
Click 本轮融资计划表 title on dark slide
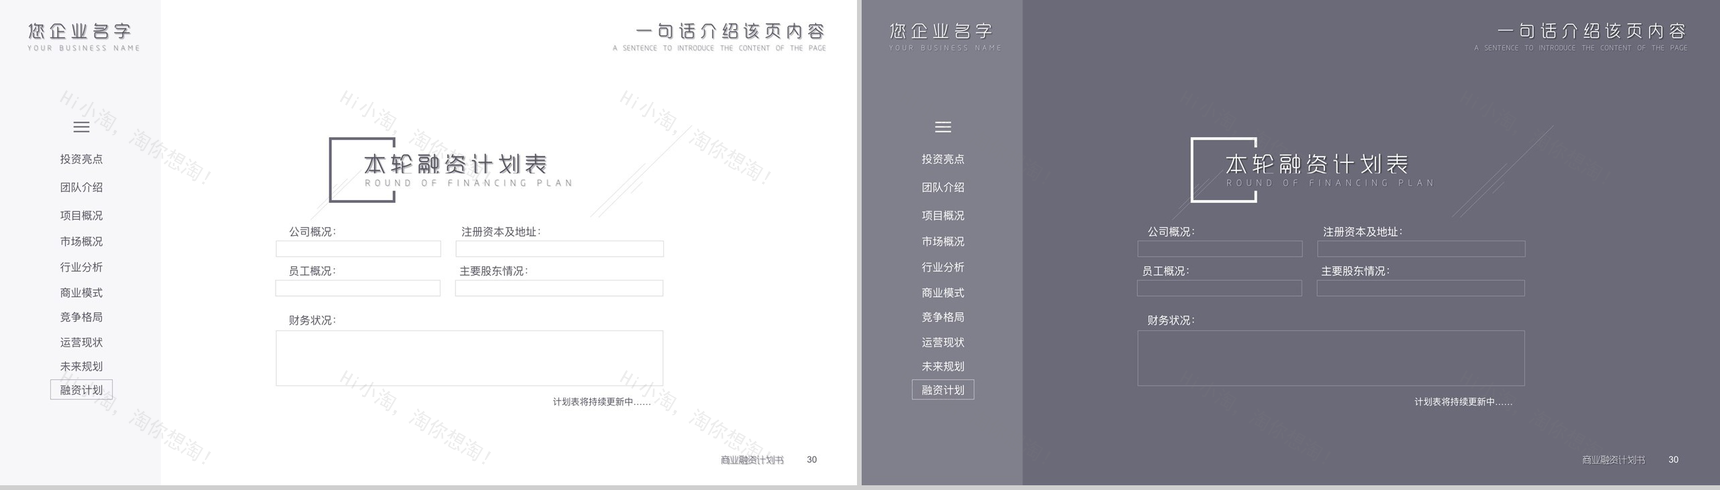[x=1317, y=164]
